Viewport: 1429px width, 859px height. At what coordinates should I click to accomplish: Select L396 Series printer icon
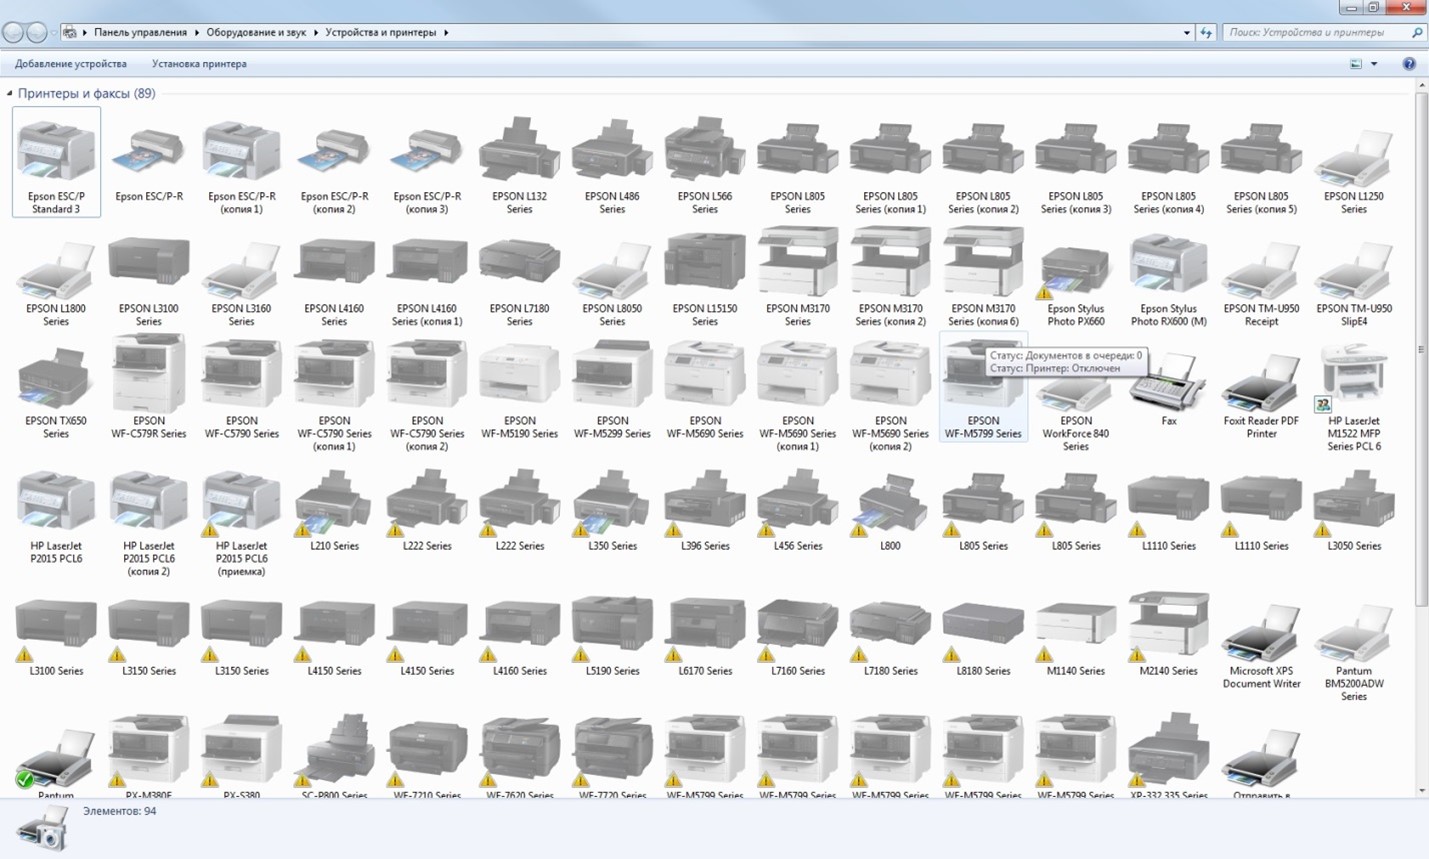[x=705, y=504]
